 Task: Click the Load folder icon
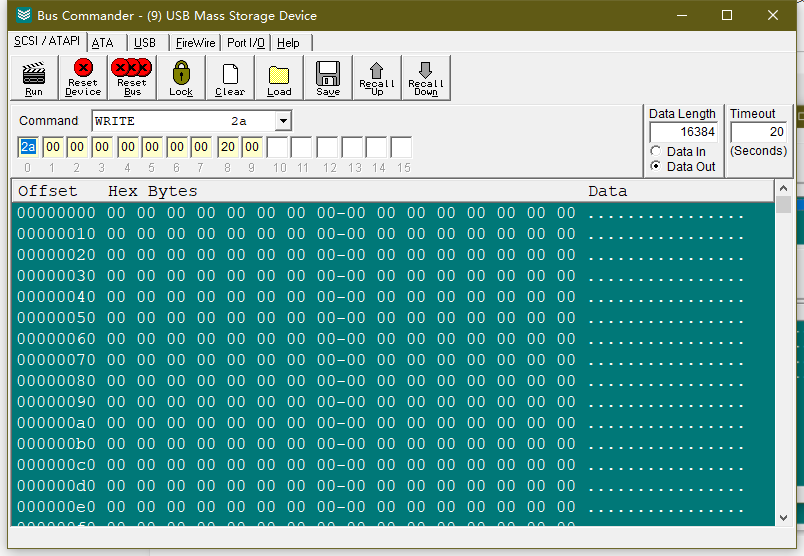tap(279, 75)
